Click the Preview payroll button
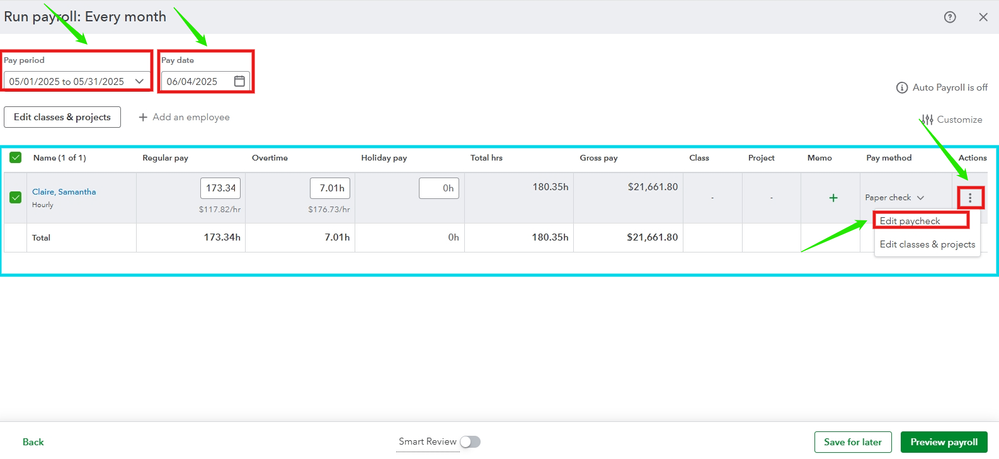This screenshot has width=999, height=459. [x=944, y=442]
